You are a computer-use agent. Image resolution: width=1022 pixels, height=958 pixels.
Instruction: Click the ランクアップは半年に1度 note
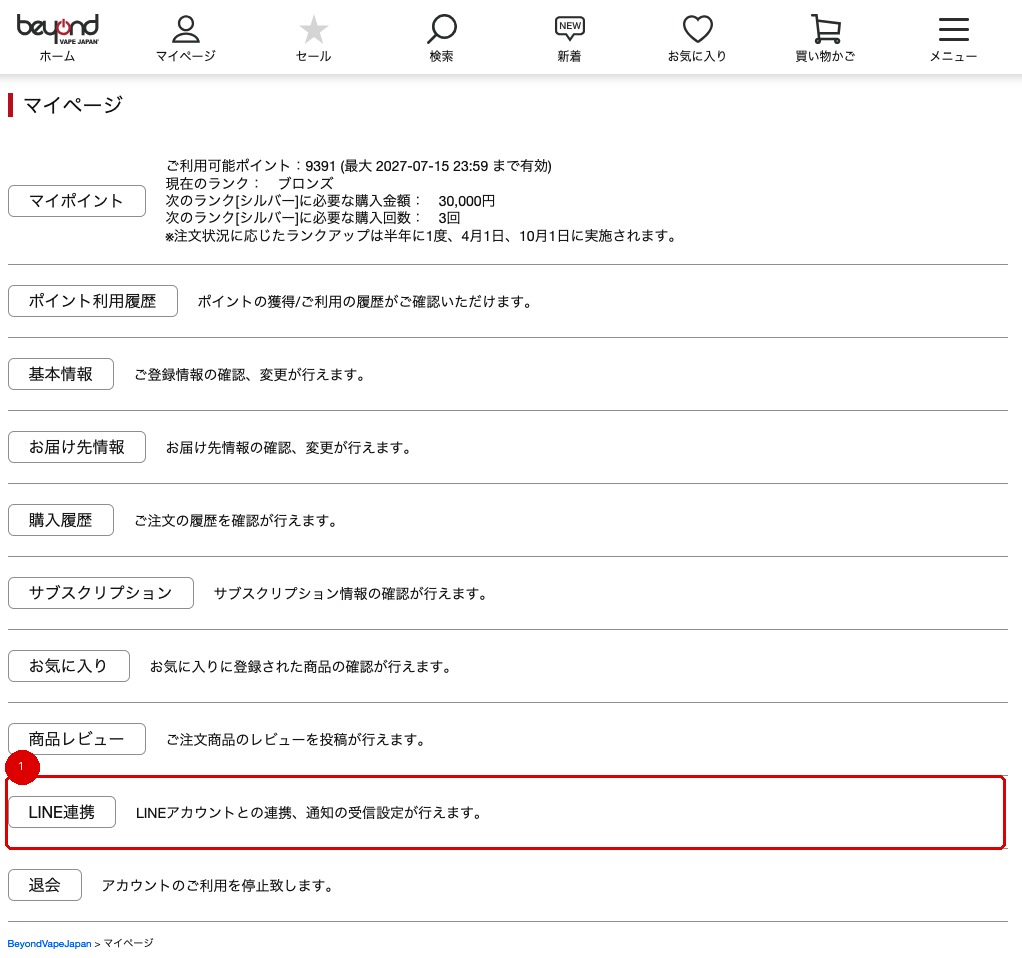coord(420,236)
